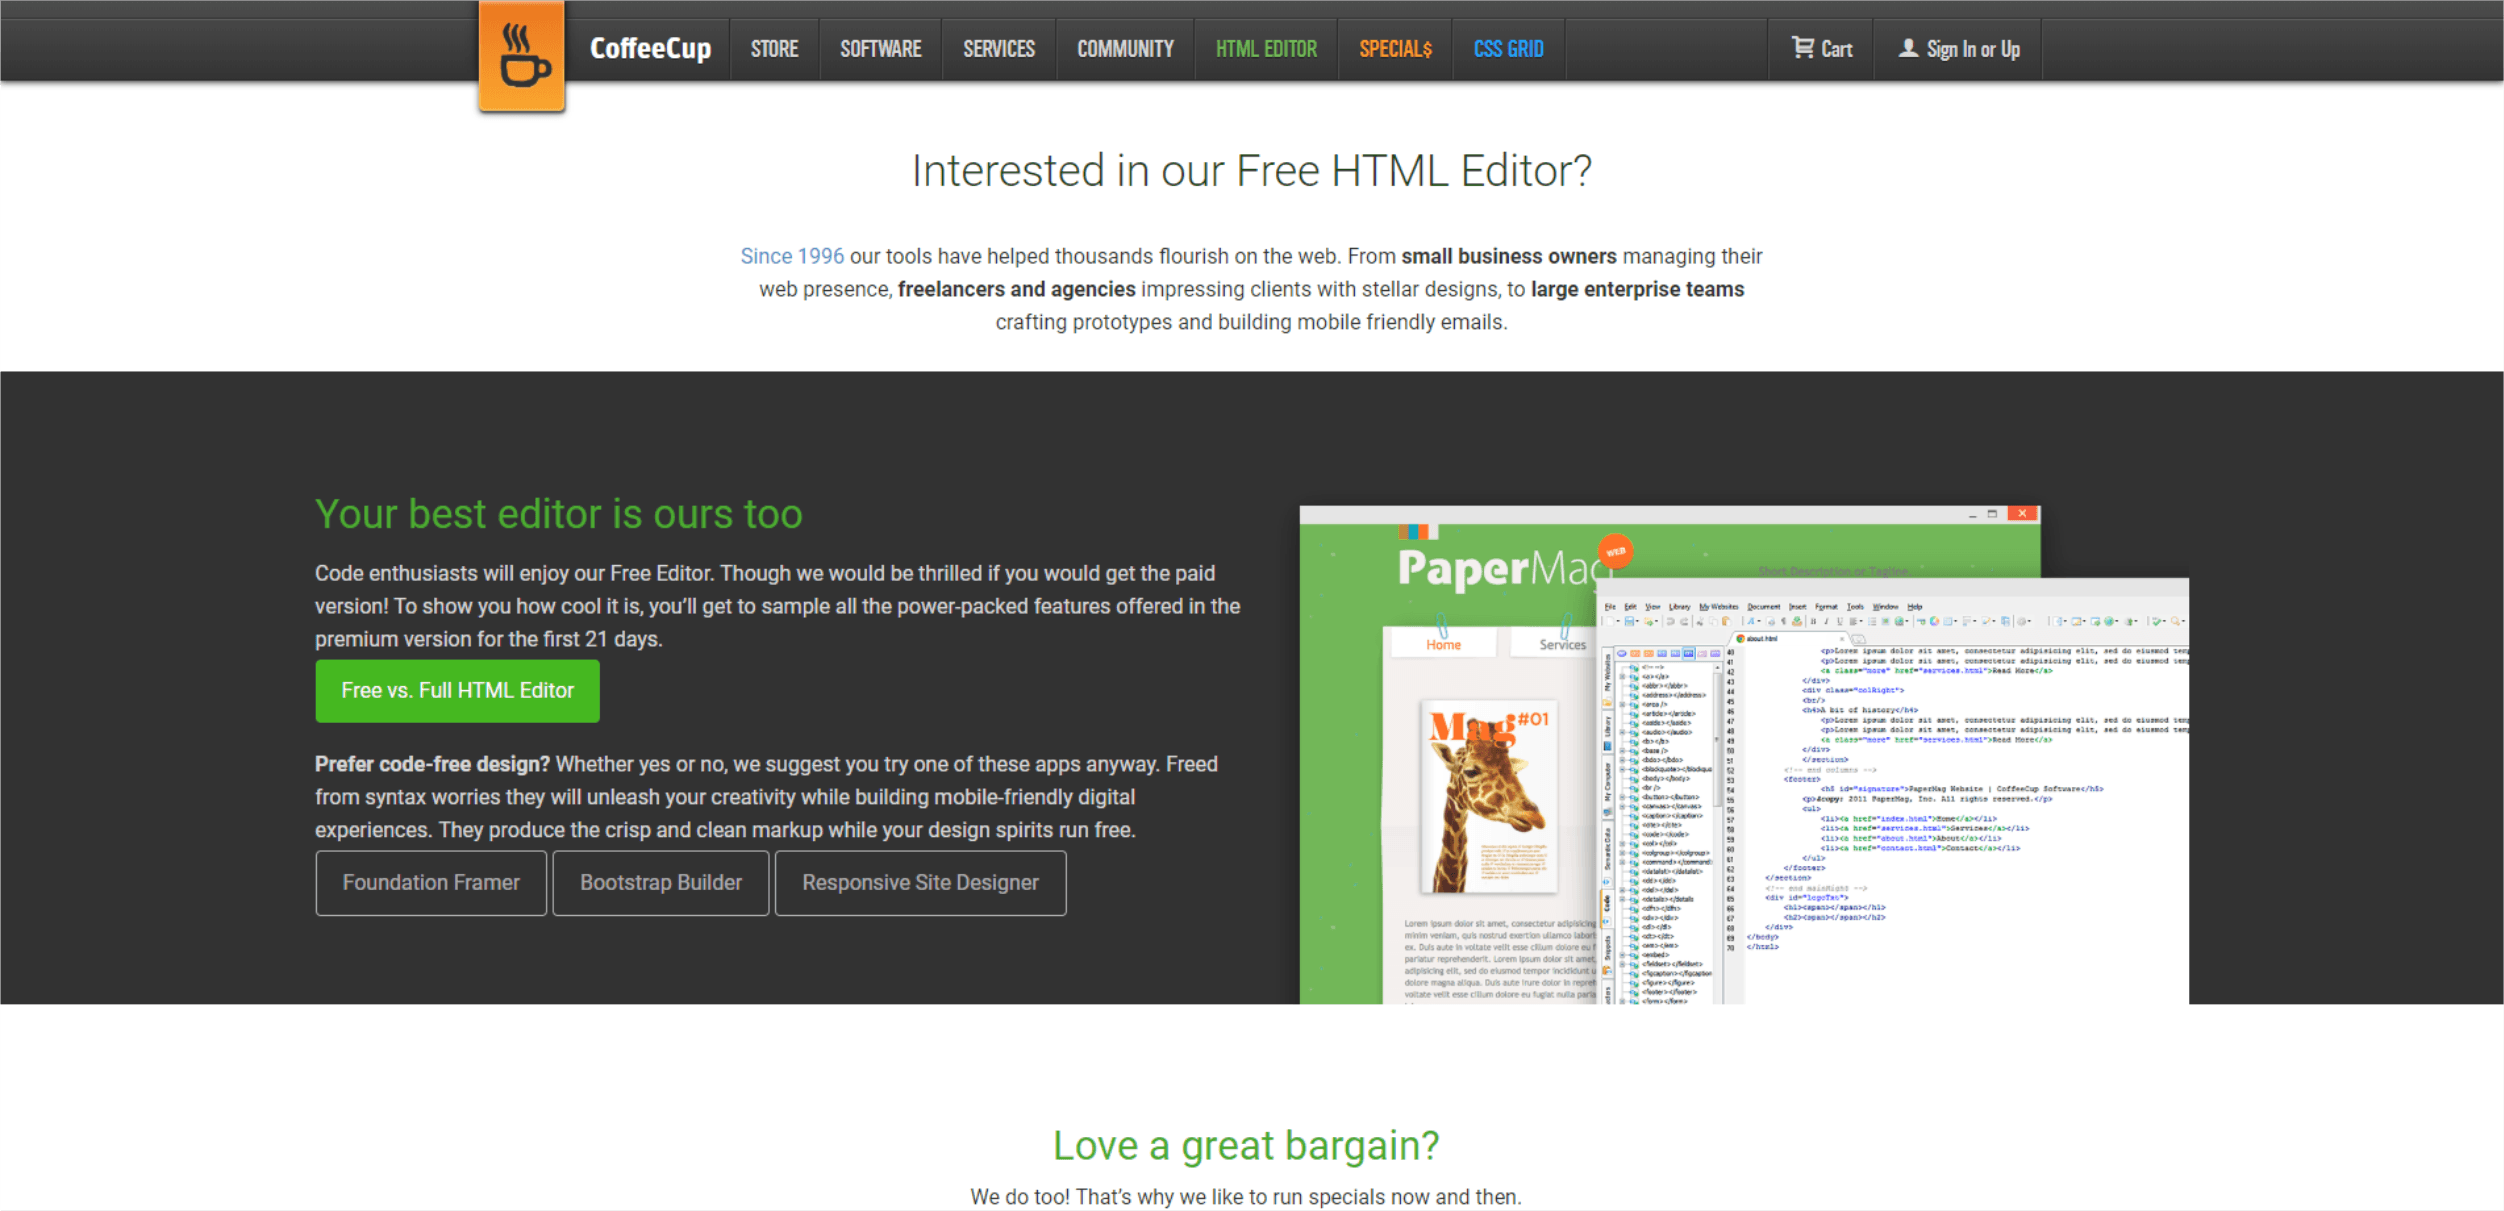Click the Home tab in PaperMag preview
2504x1211 pixels.
(x=1443, y=645)
